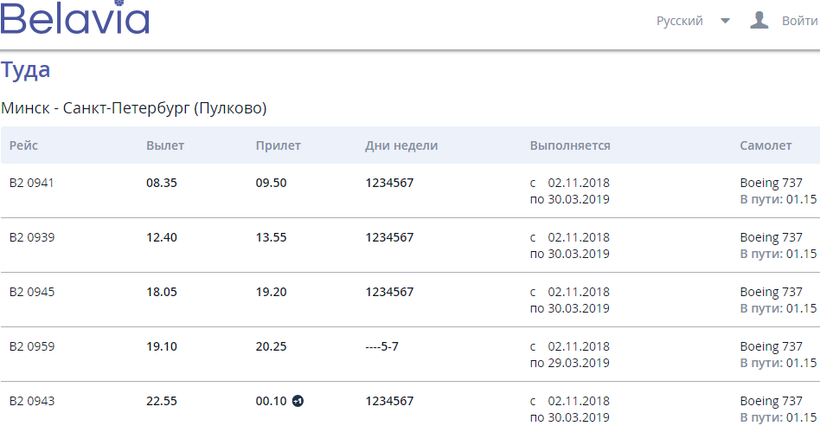820x426 pixels.
Task: Select flight B2 0941 row
Action: [31, 183]
